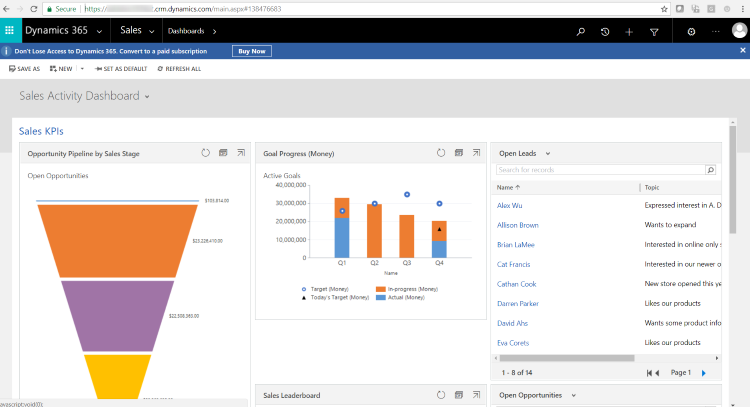Enlarge the Goal Progress (Money) chart
The height and width of the screenshot is (407, 750).
coord(476,153)
